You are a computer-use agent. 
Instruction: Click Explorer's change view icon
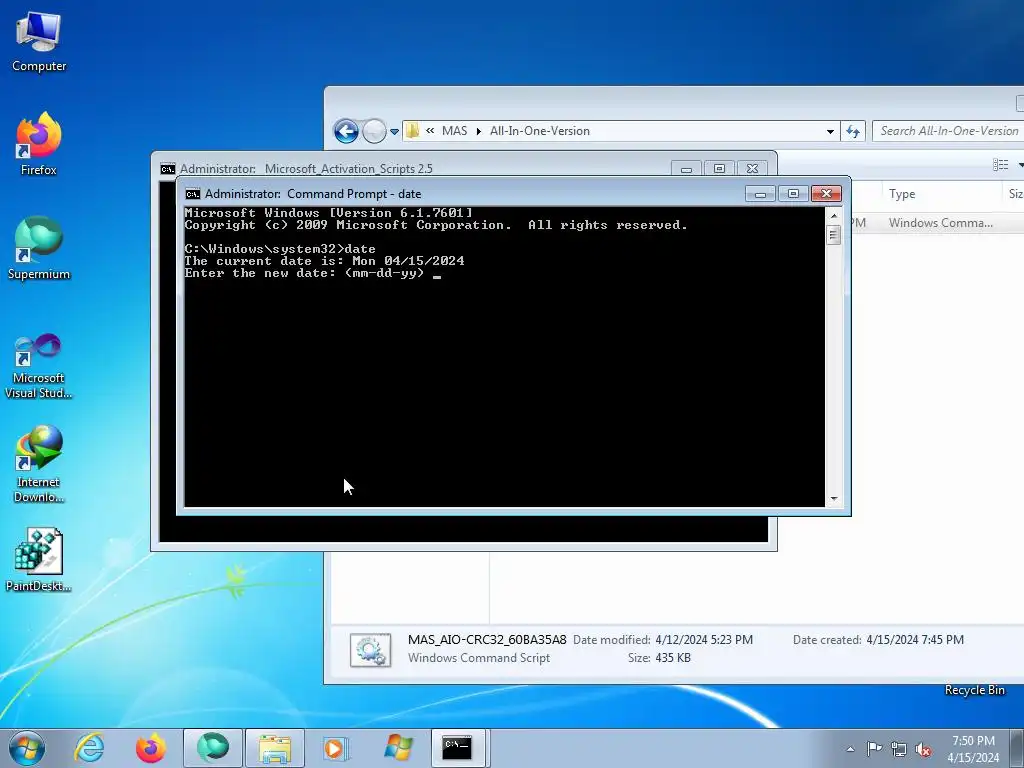(x=1000, y=165)
